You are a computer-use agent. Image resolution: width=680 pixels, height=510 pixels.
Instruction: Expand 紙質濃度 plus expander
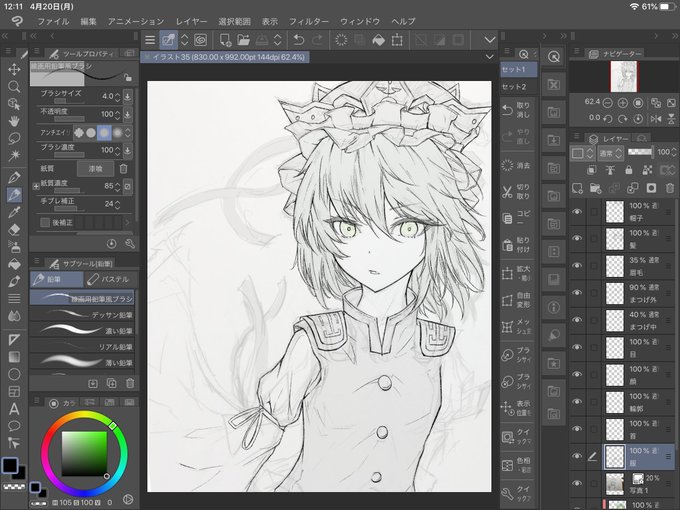tap(36, 186)
